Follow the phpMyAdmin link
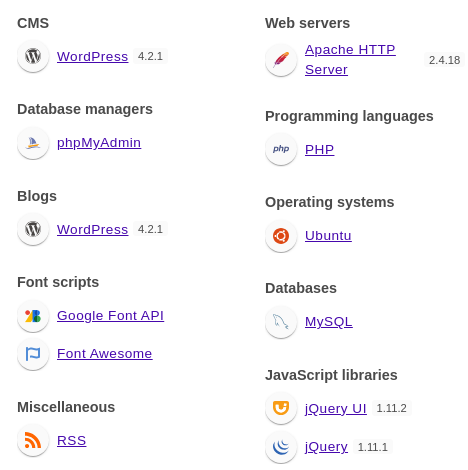 tap(99, 143)
